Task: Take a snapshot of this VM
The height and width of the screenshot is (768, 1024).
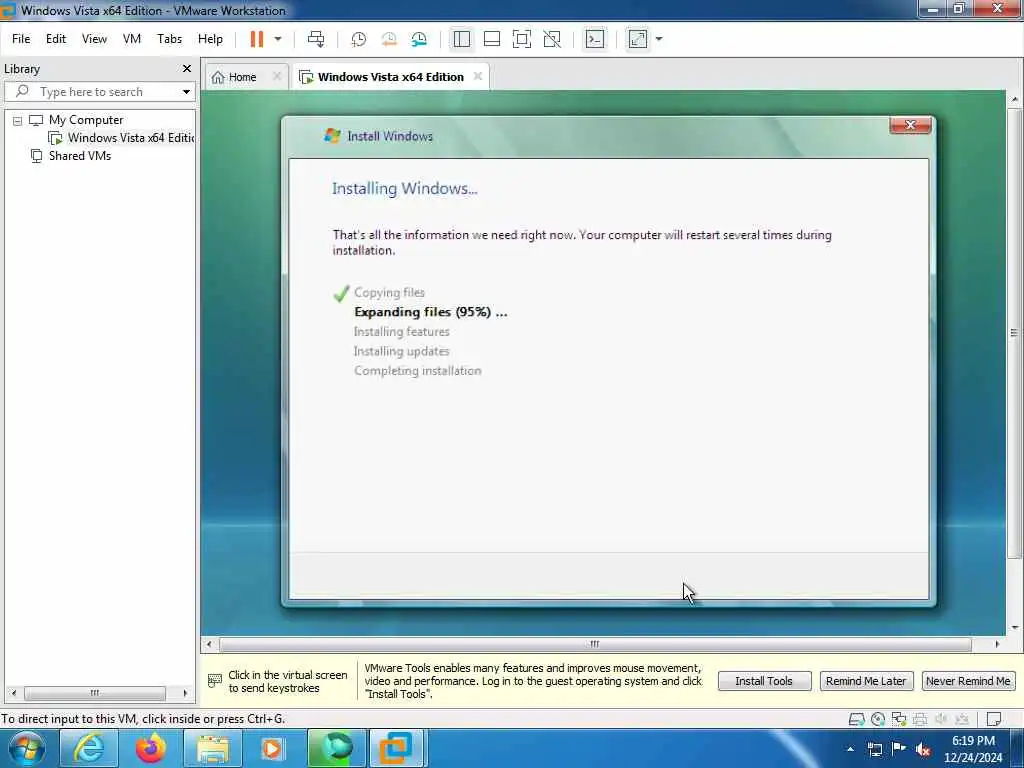Action: 359,39
